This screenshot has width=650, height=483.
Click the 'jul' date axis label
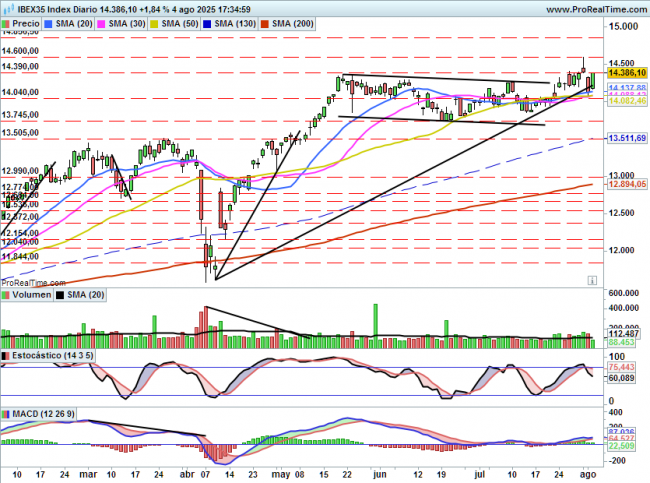pos(479,474)
